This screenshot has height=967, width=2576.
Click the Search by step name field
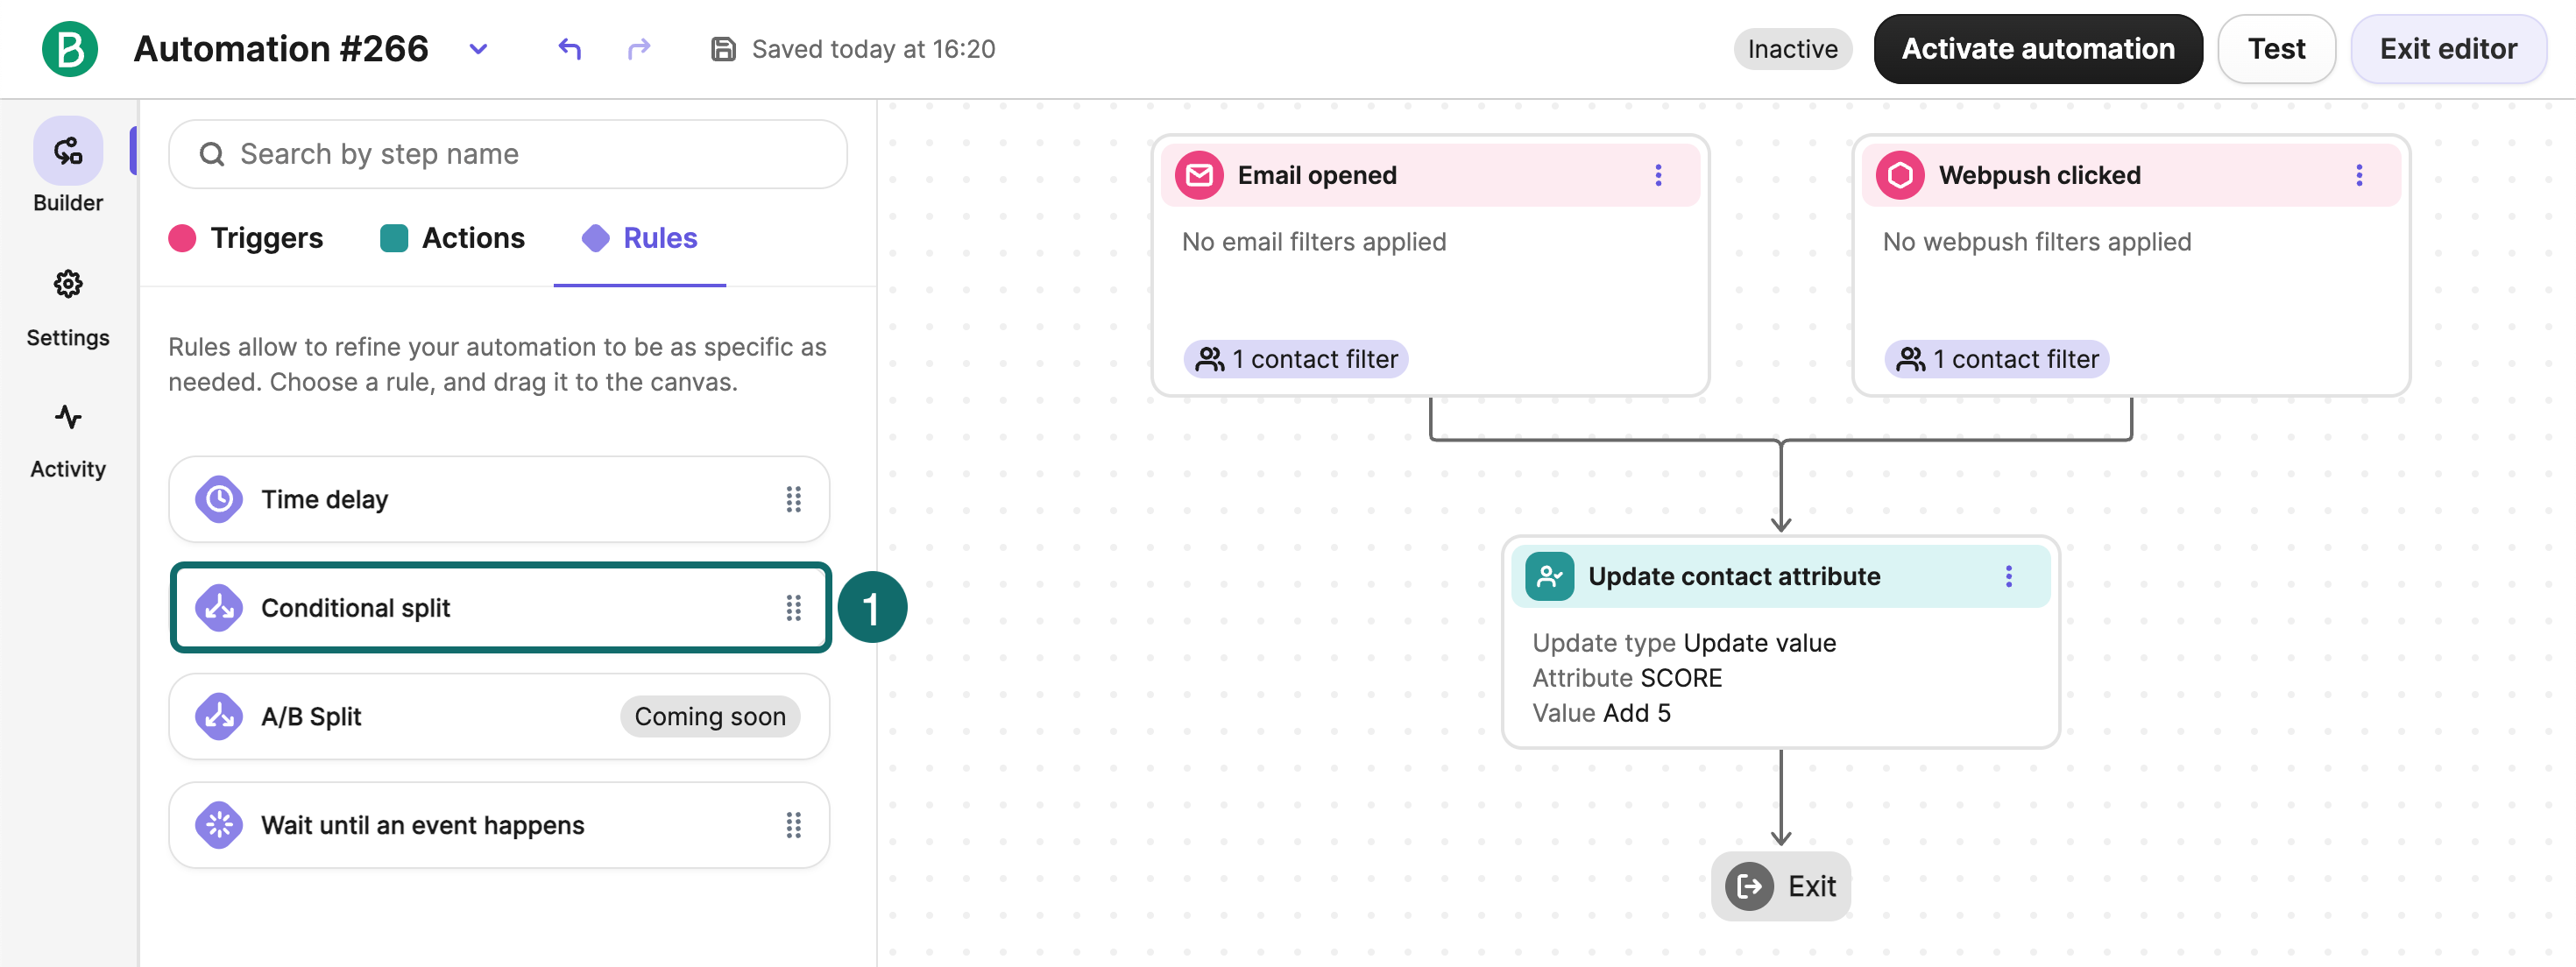click(x=508, y=154)
